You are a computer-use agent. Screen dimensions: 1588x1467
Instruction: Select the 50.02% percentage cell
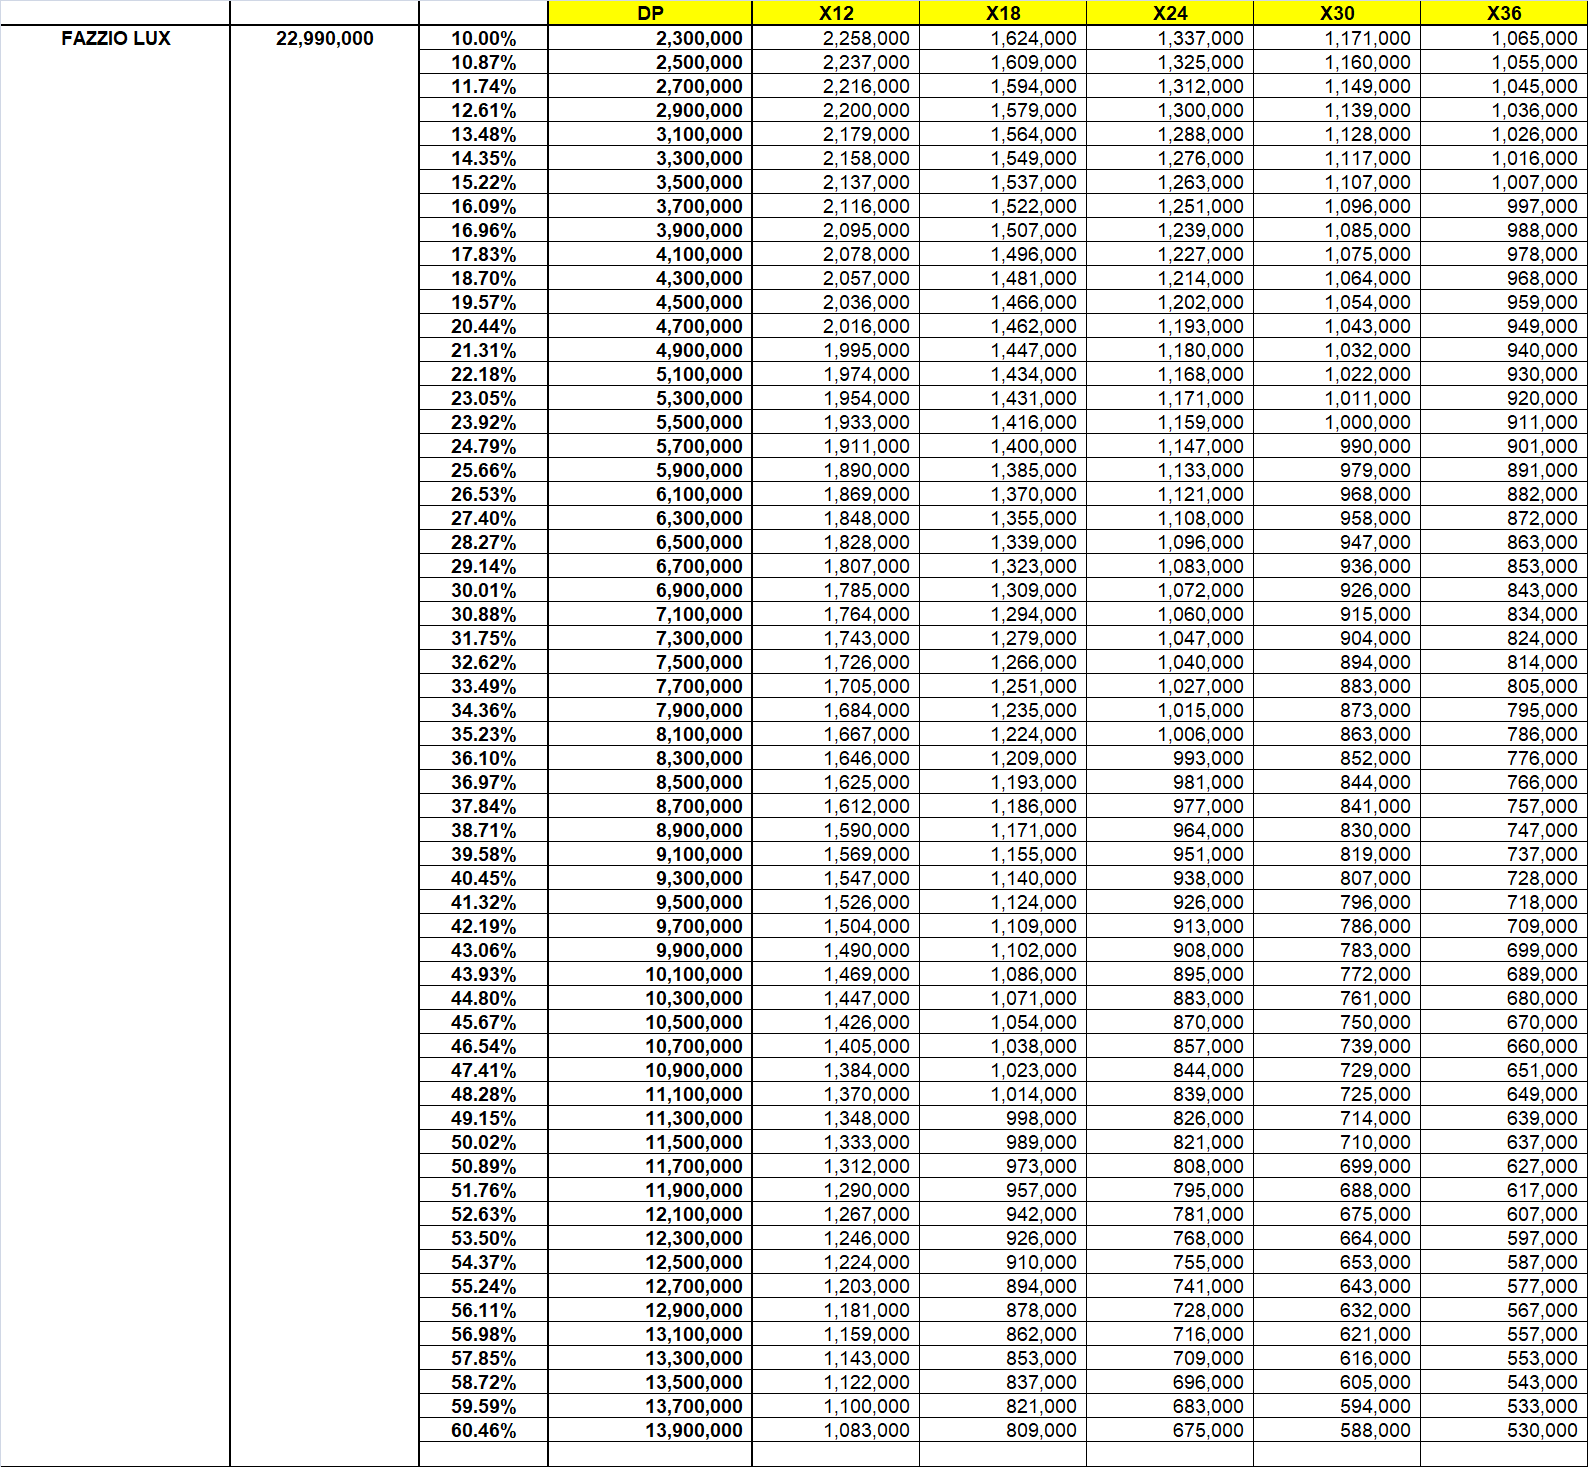484,1142
